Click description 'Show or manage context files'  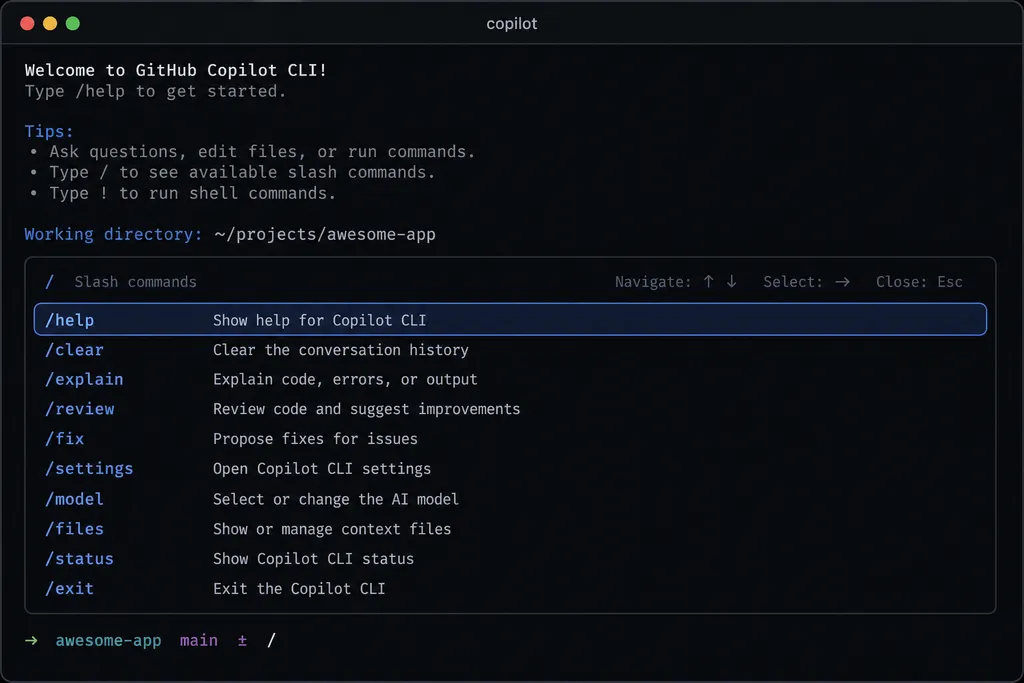(332, 529)
